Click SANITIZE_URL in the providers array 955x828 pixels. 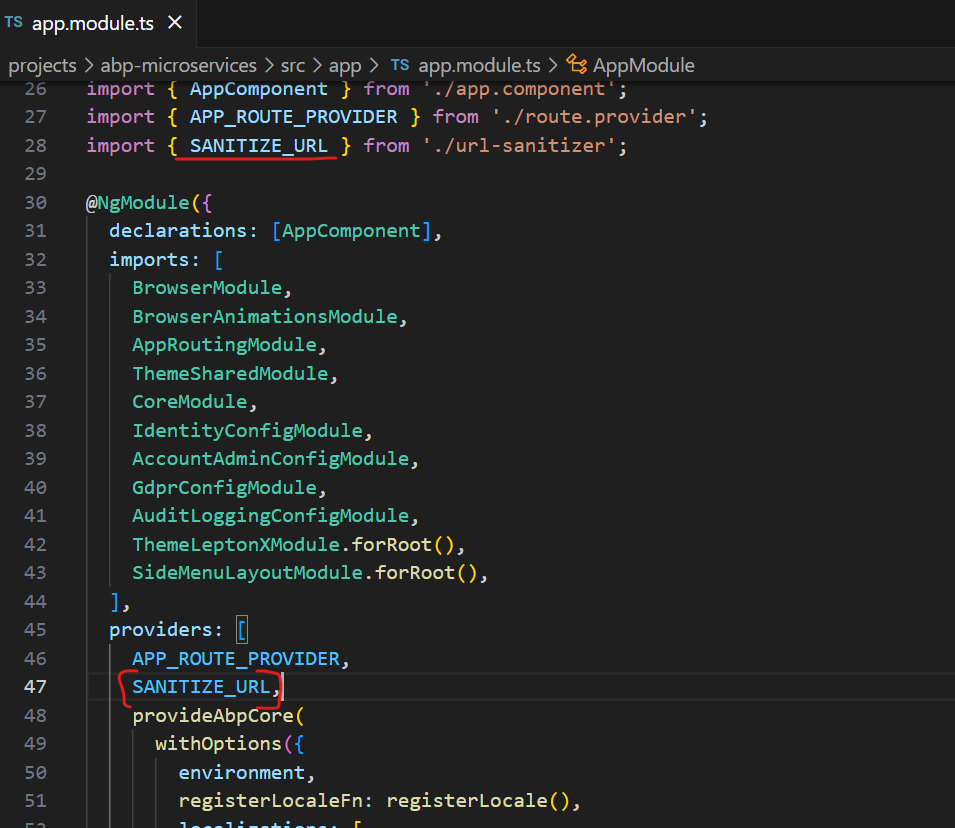[x=200, y=687]
